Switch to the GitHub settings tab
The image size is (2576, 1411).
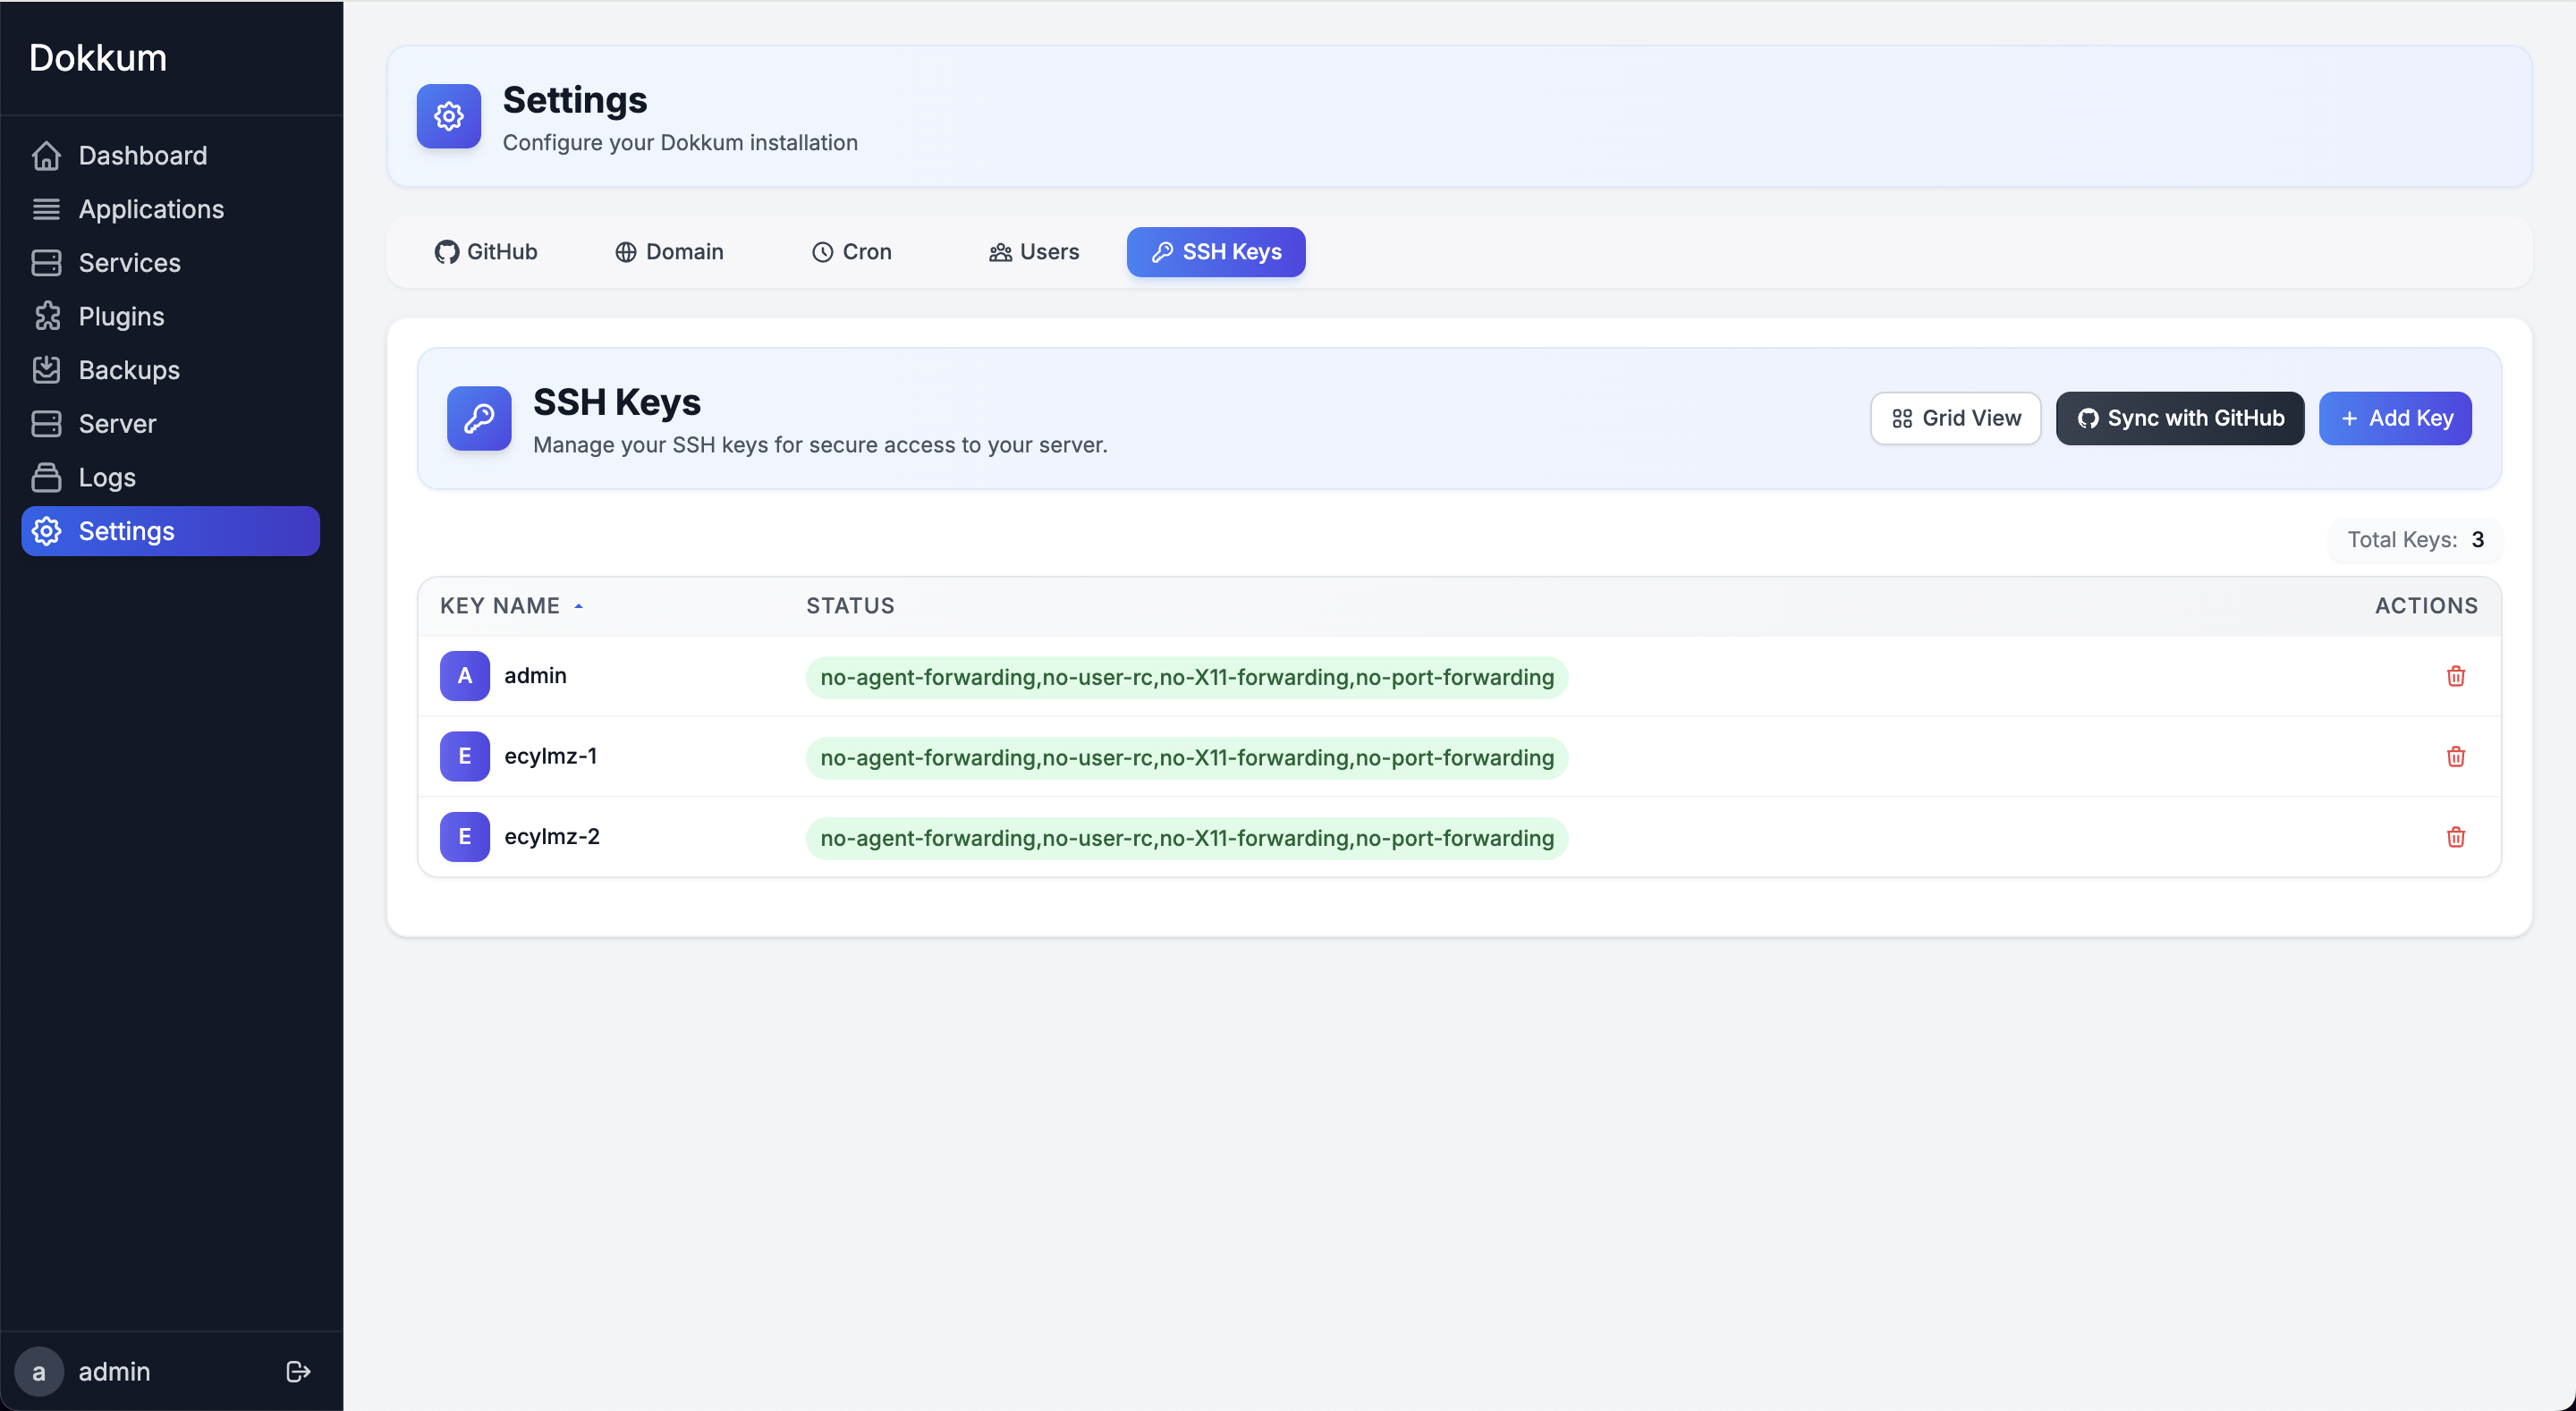pyautogui.click(x=486, y=252)
